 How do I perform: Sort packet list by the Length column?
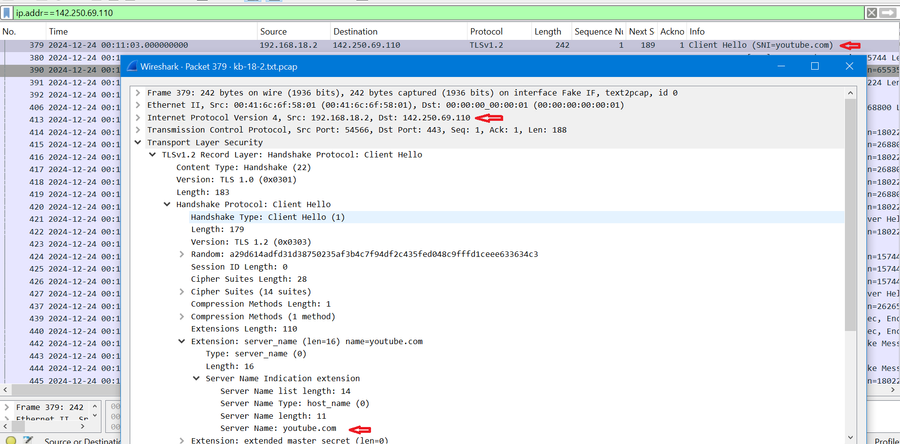[x=551, y=32]
